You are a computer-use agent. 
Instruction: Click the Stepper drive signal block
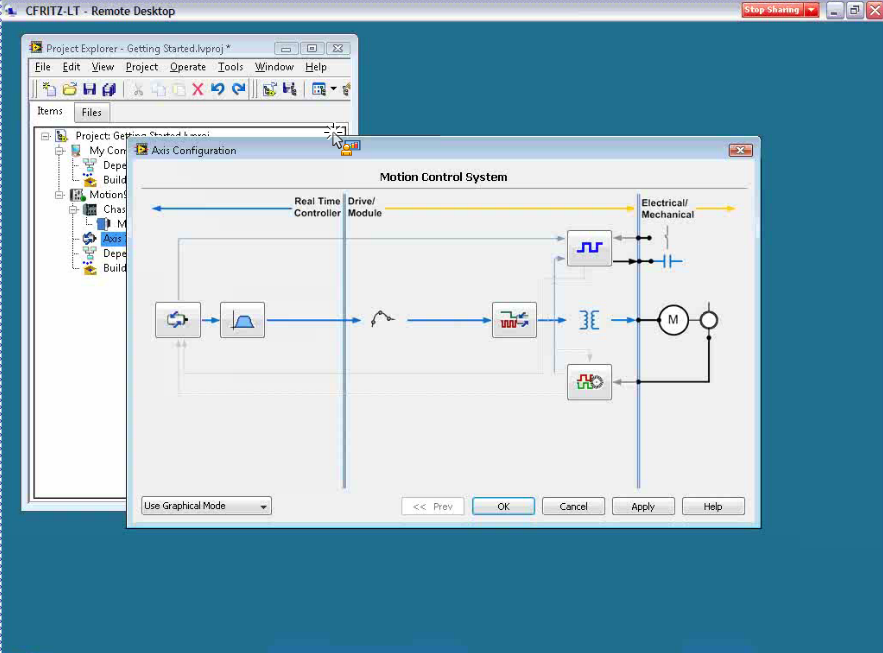514,320
